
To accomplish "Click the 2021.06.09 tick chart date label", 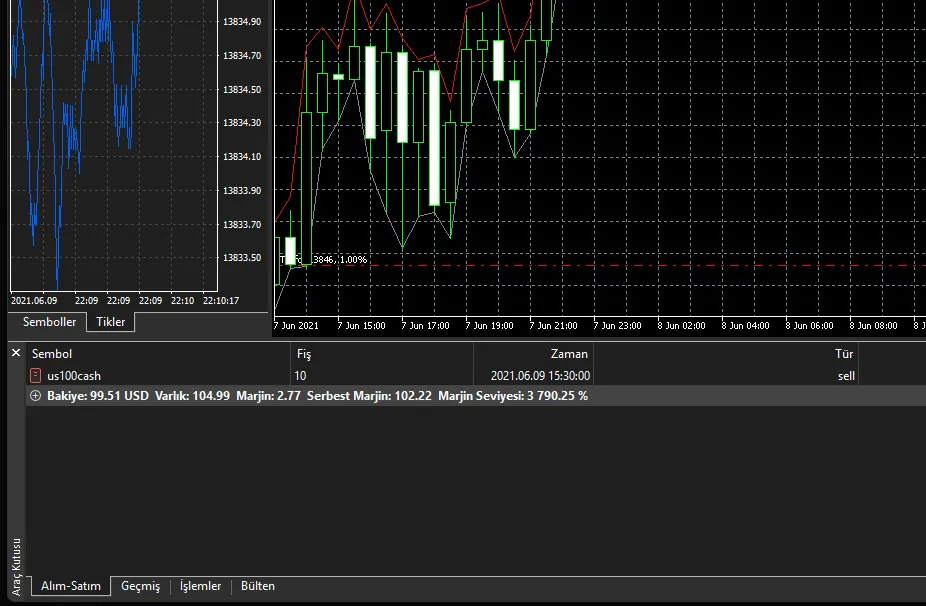I will point(34,301).
